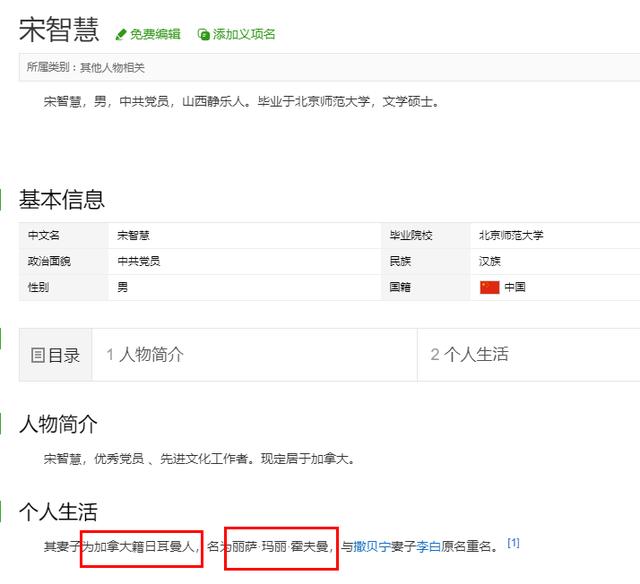Open the 免费编辑 edit link
The width and height of the screenshot is (640, 584).
tap(155, 34)
